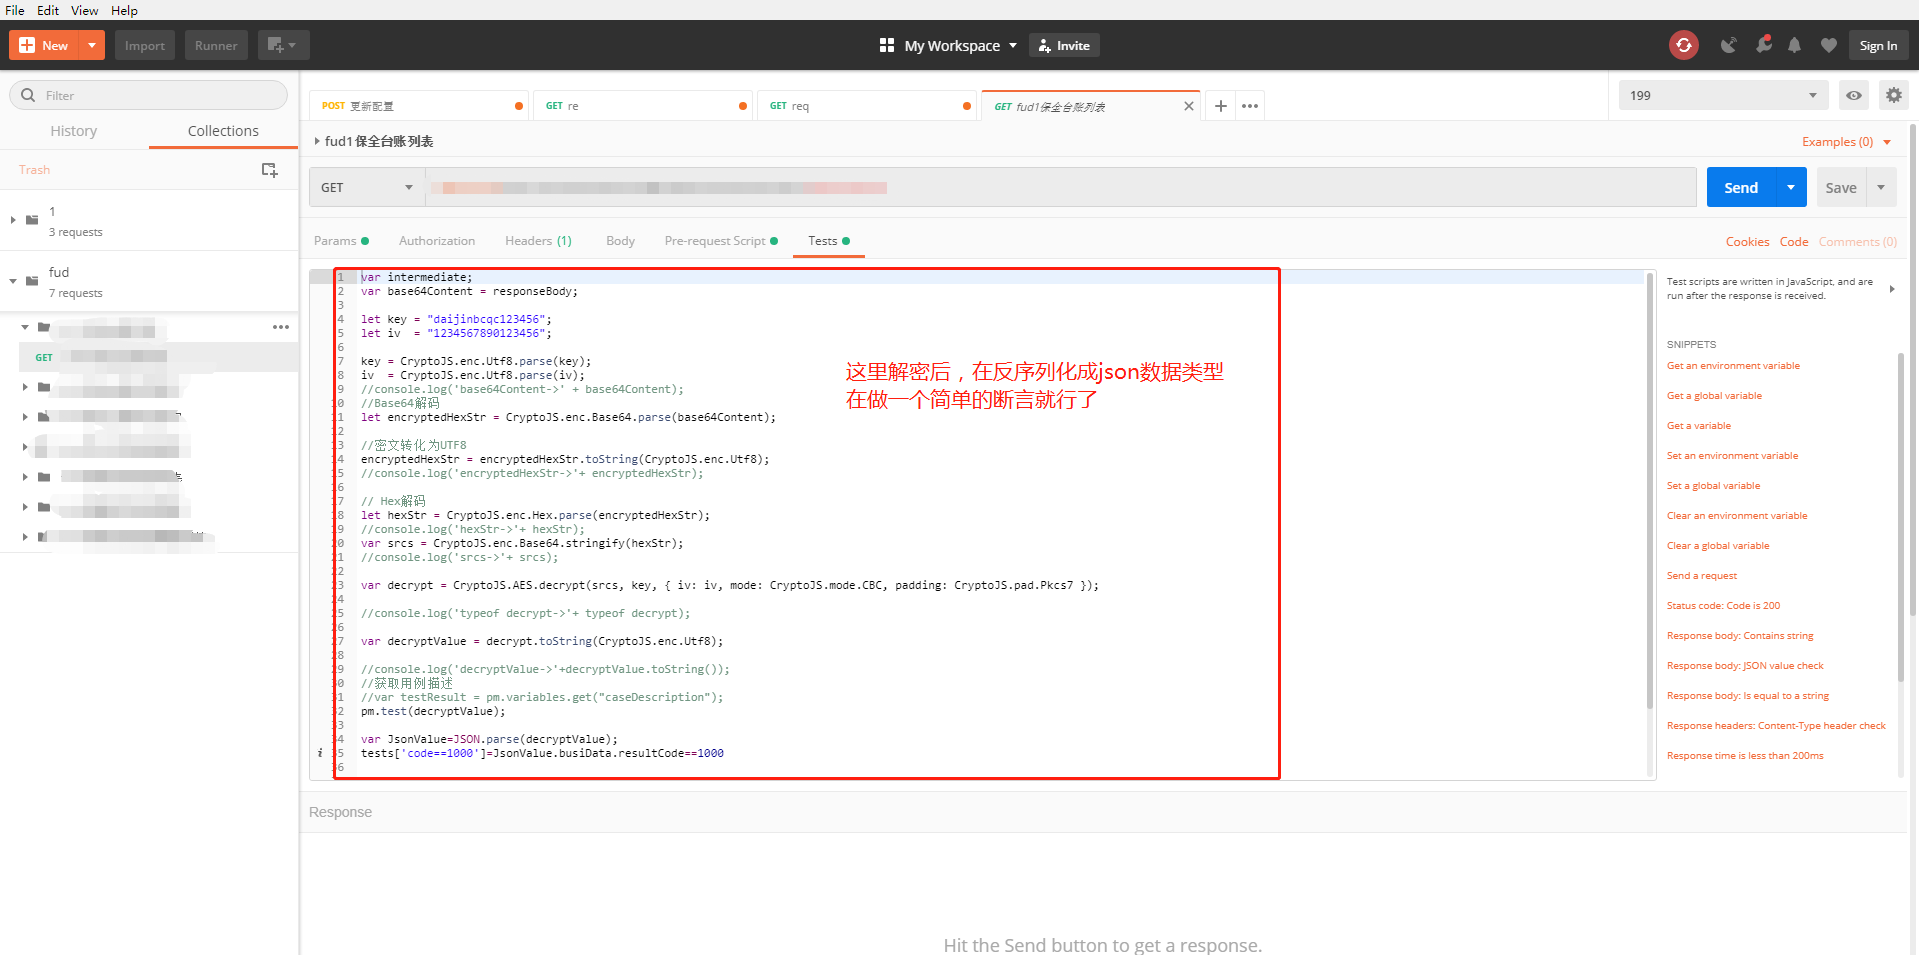Open the View menu

click(x=84, y=10)
